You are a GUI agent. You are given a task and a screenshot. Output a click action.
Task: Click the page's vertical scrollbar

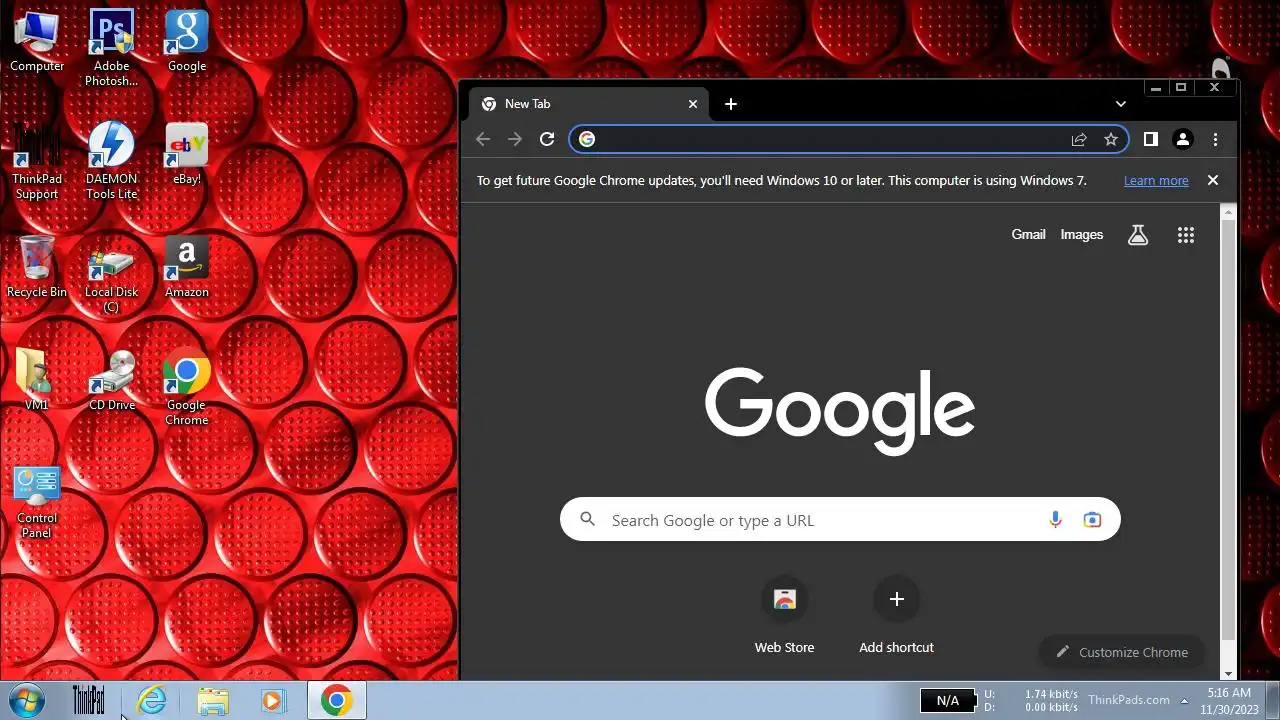(1229, 430)
